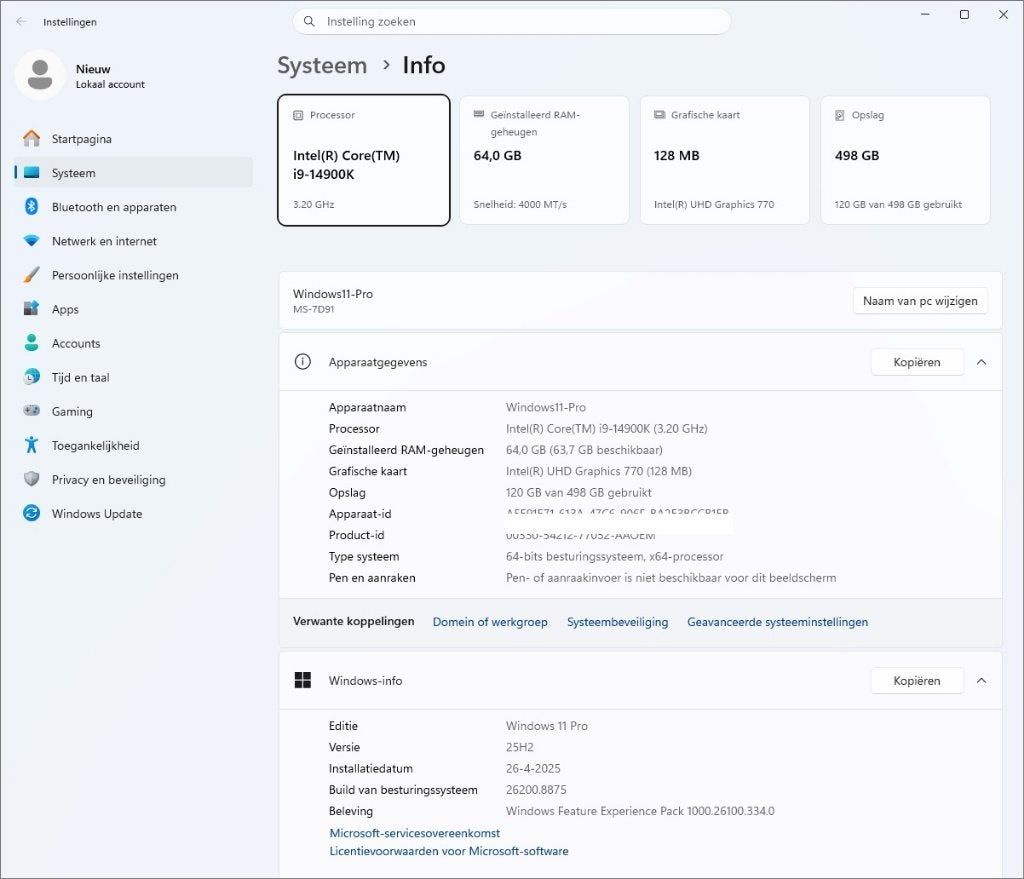Viewport: 1024px width, 879px height.
Task: Open Microsoft-servicesovereenkomst link
Action: 415,833
